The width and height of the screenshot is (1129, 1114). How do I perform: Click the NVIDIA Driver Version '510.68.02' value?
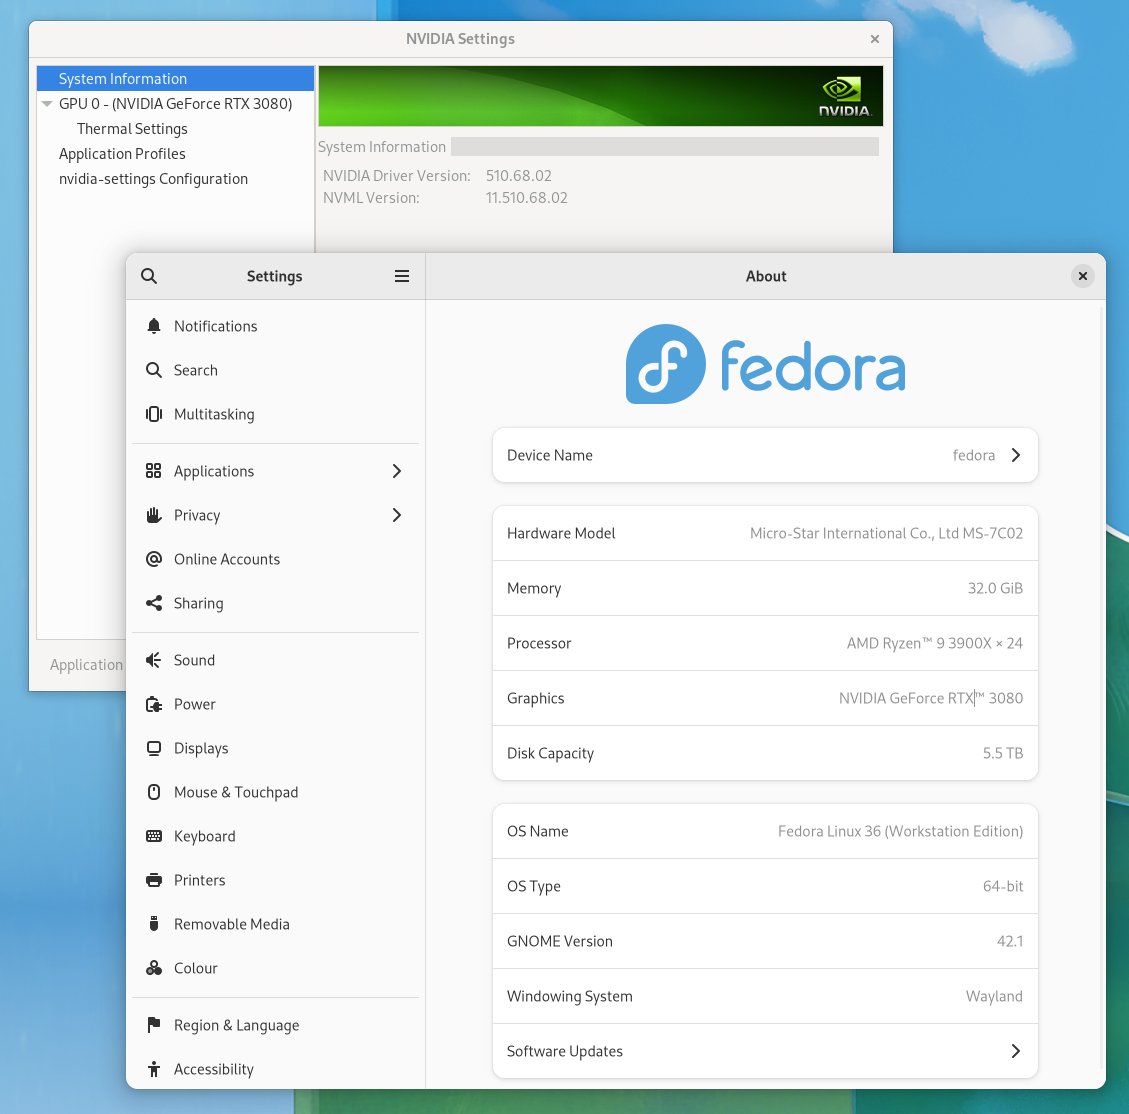coord(518,176)
